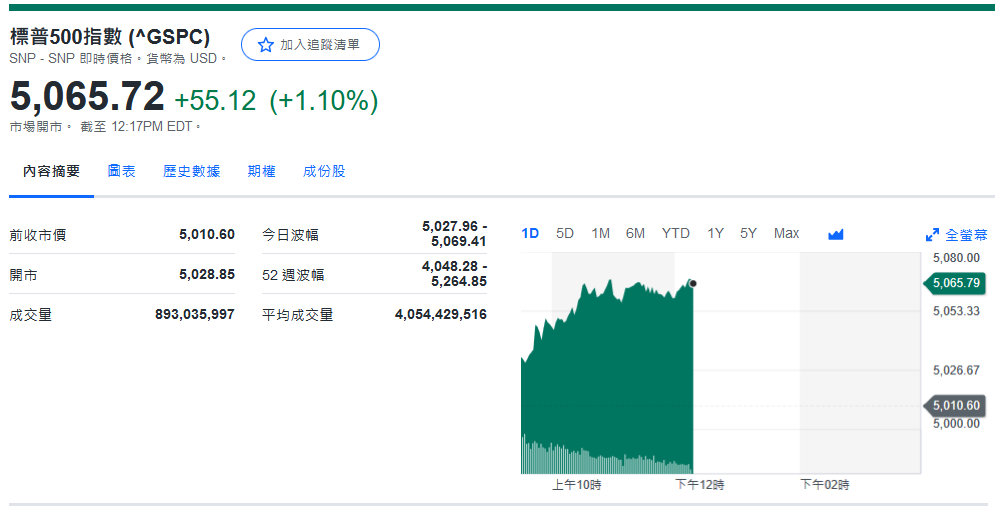The height and width of the screenshot is (512, 995).
Task: Switch to the 期權 tab
Action: click(261, 171)
